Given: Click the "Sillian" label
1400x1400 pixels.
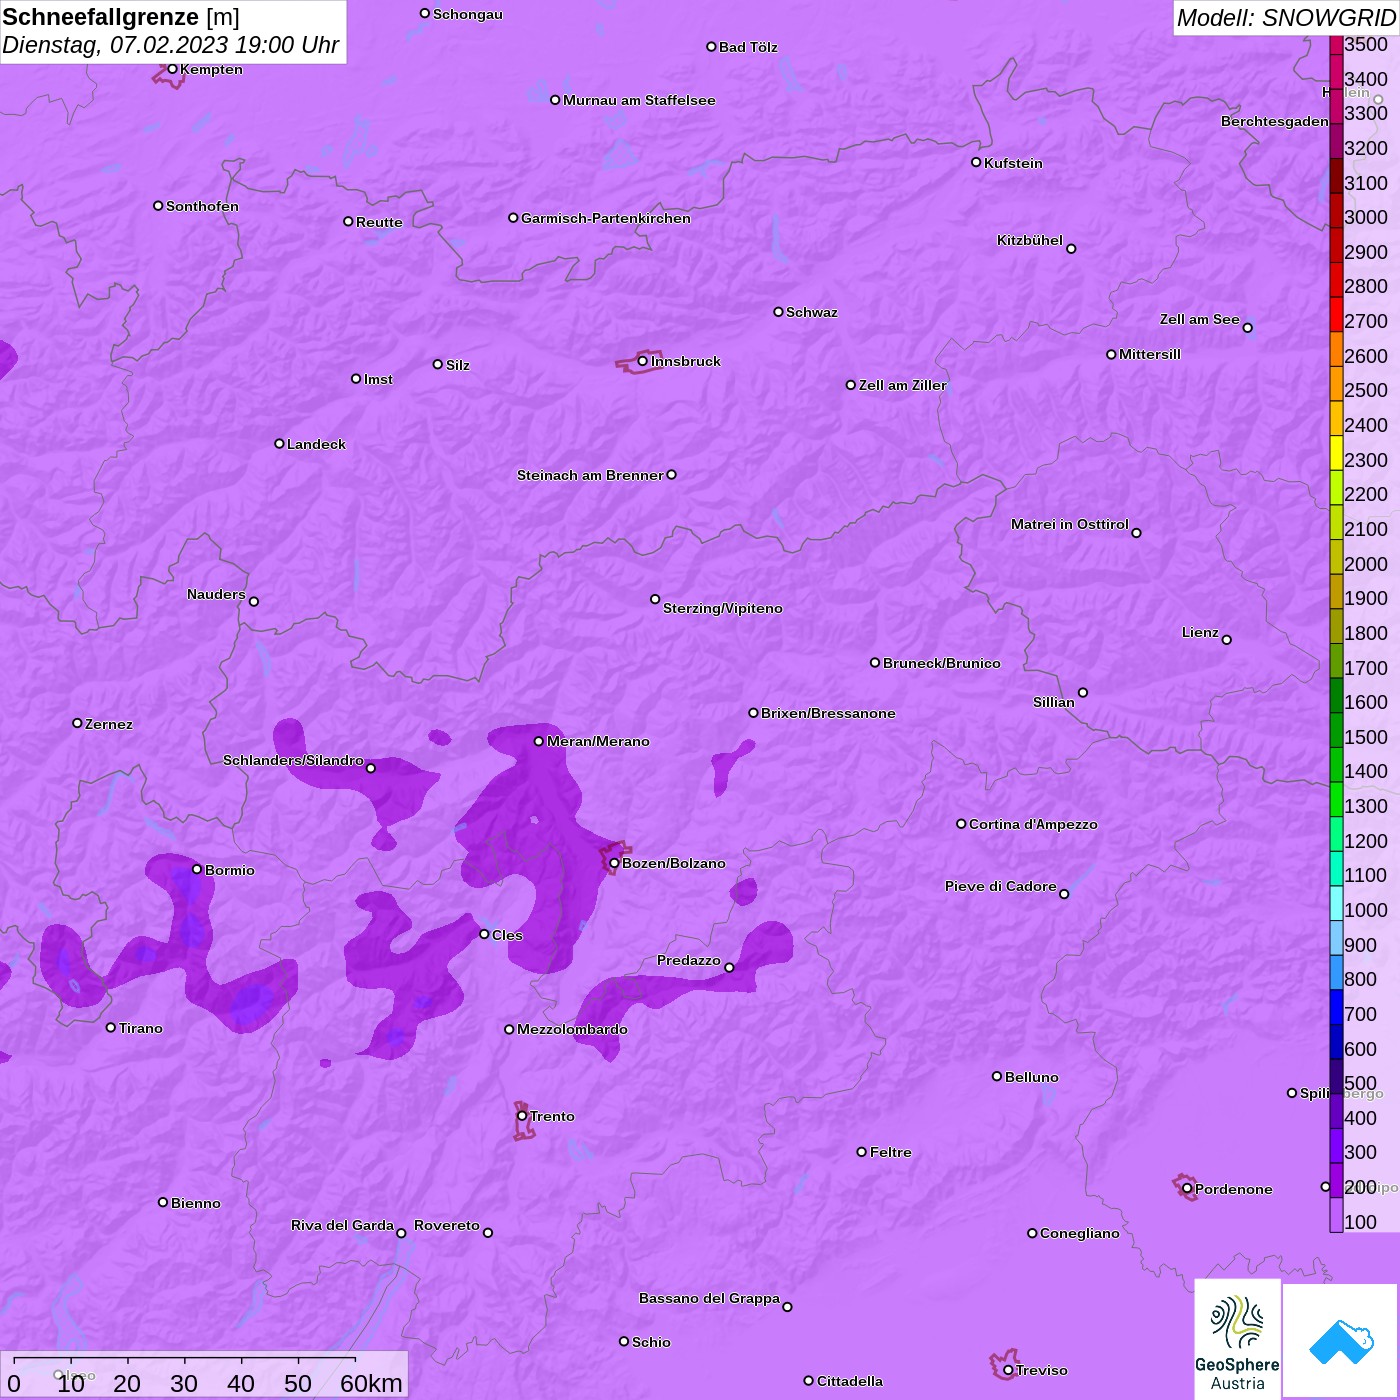Looking at the screenshot, I should pos(1054,702).
